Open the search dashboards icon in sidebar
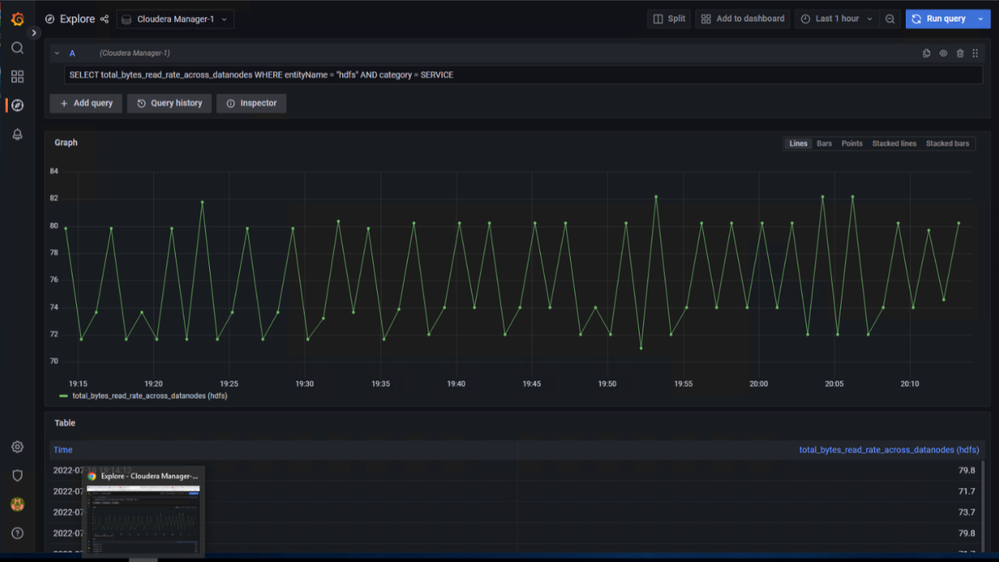 click(17, 48)
